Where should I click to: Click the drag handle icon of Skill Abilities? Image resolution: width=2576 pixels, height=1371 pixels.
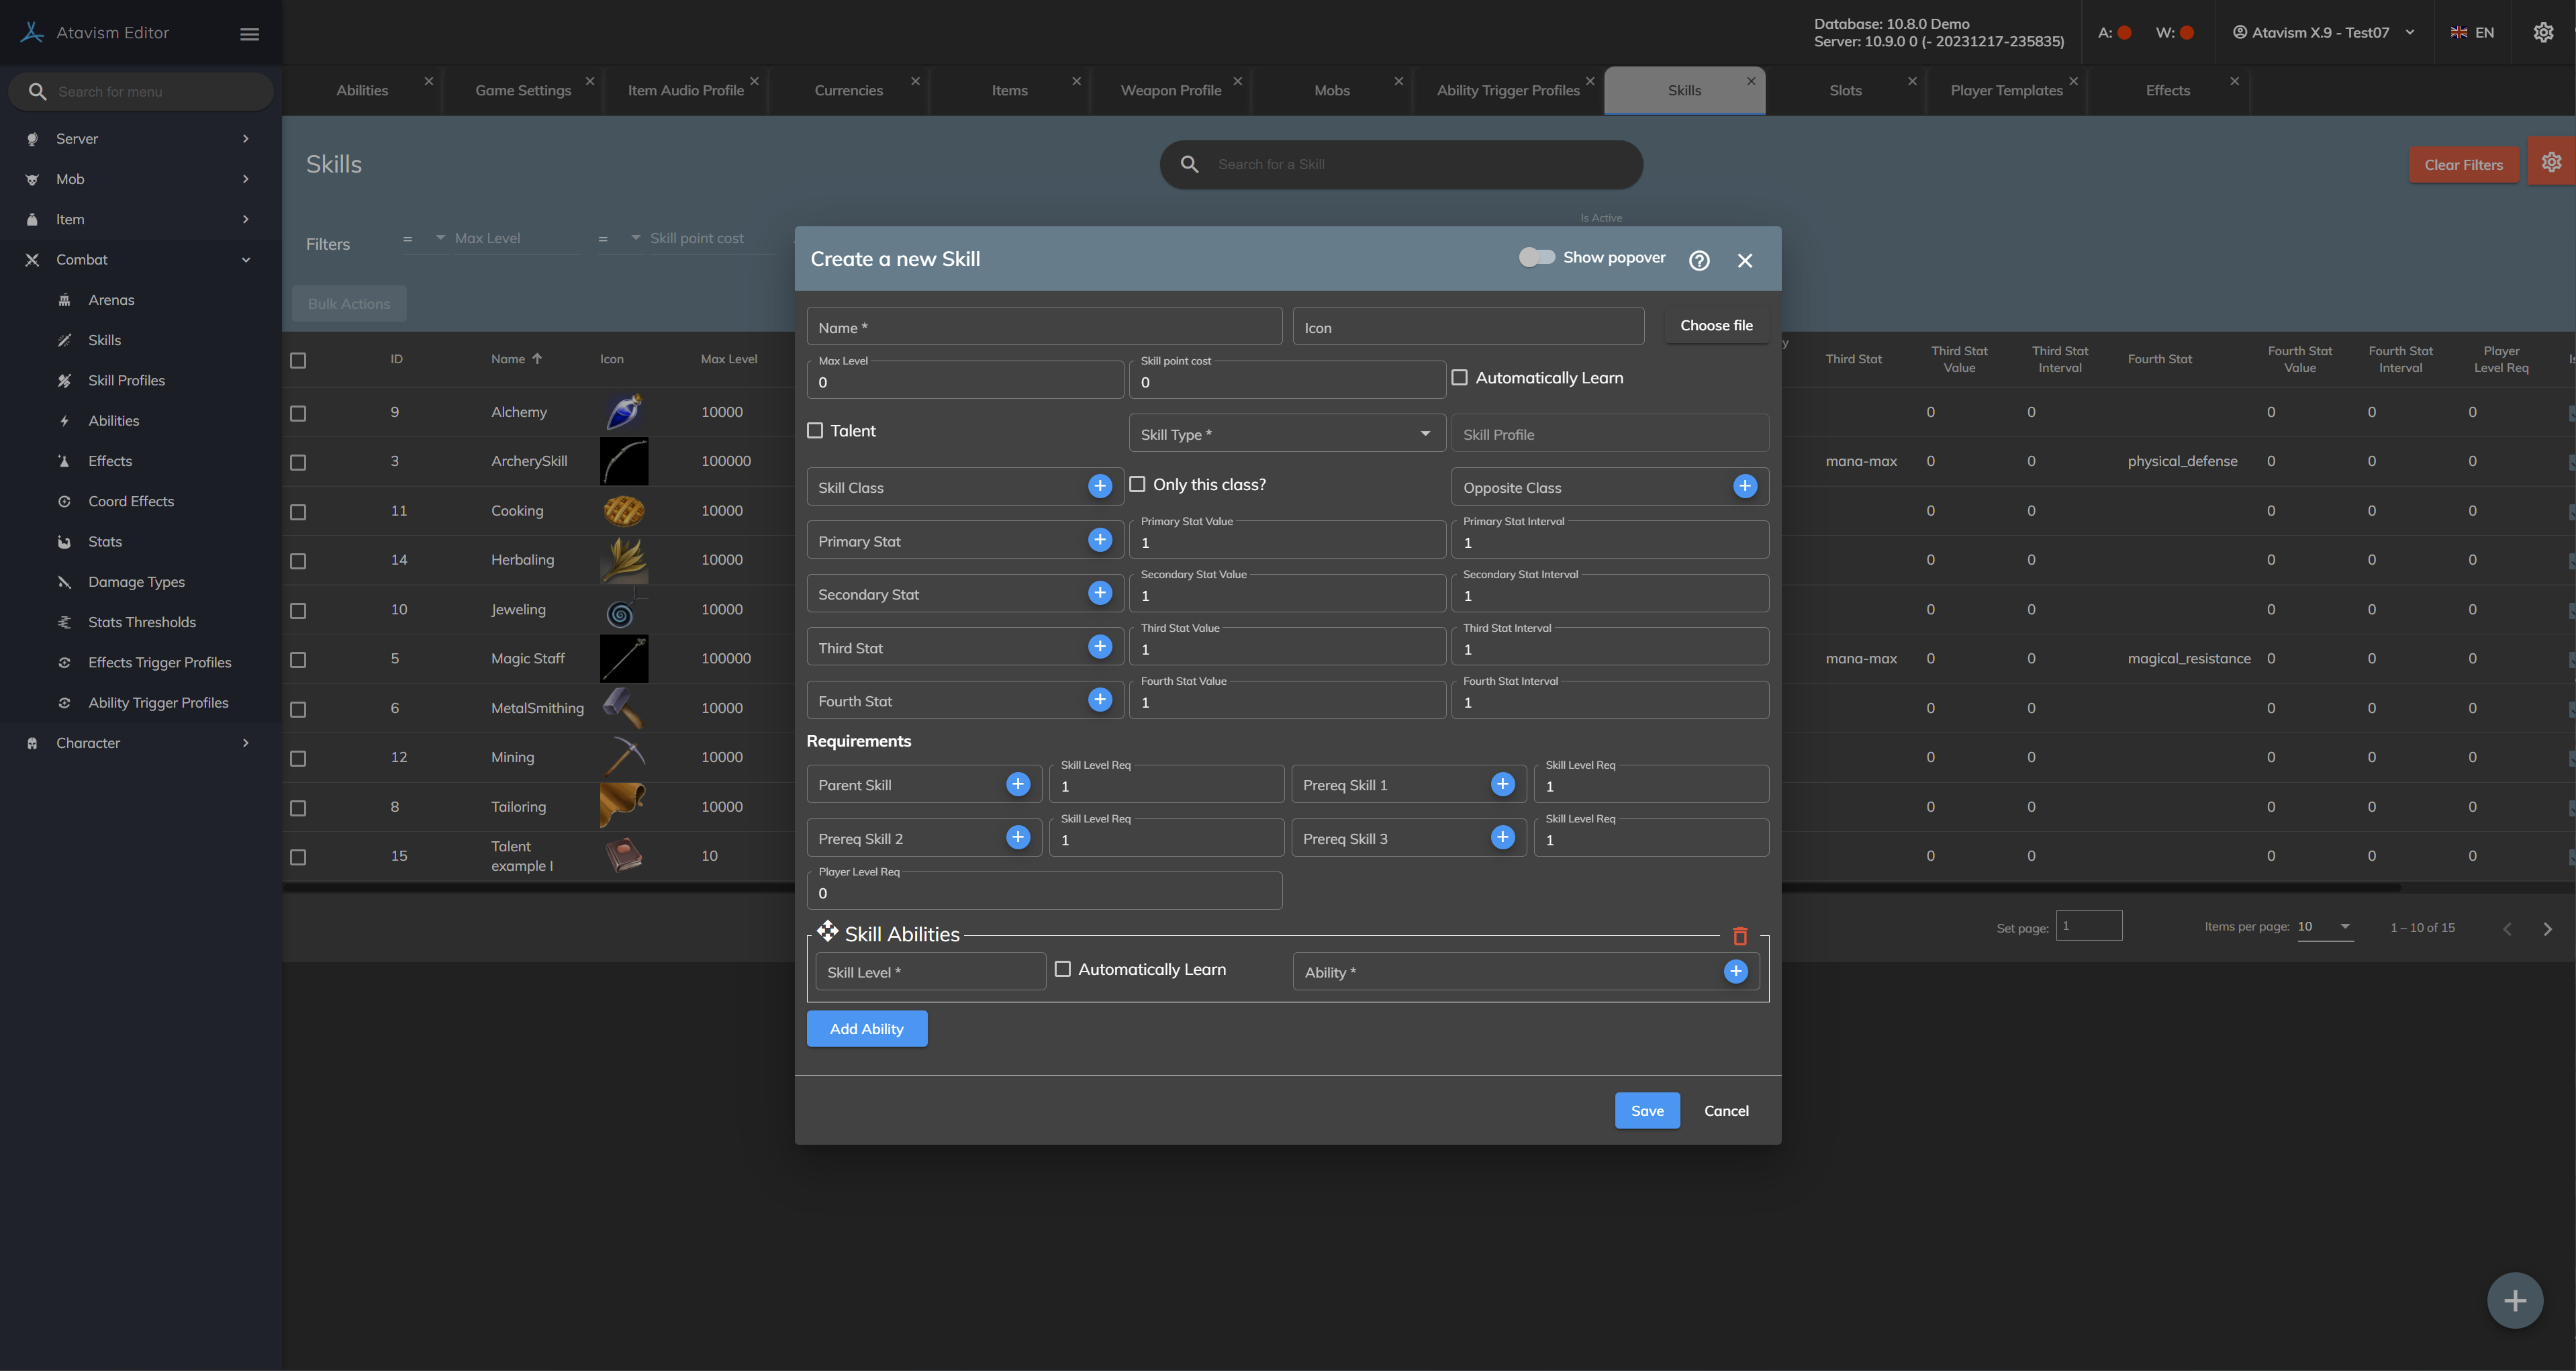pos(827,931)
